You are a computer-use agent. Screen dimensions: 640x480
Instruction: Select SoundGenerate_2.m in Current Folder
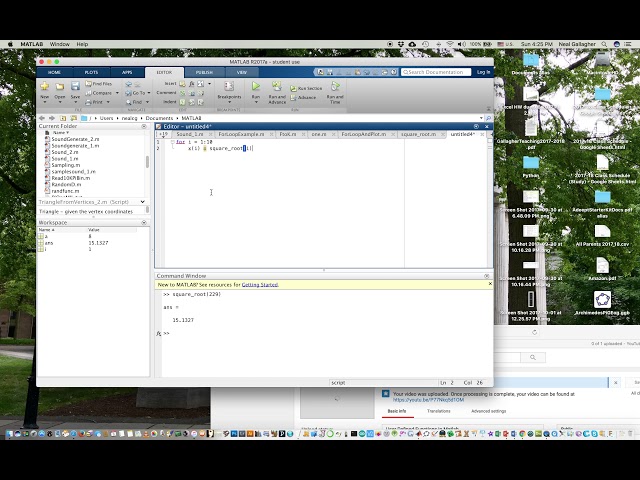pos(75,139)
